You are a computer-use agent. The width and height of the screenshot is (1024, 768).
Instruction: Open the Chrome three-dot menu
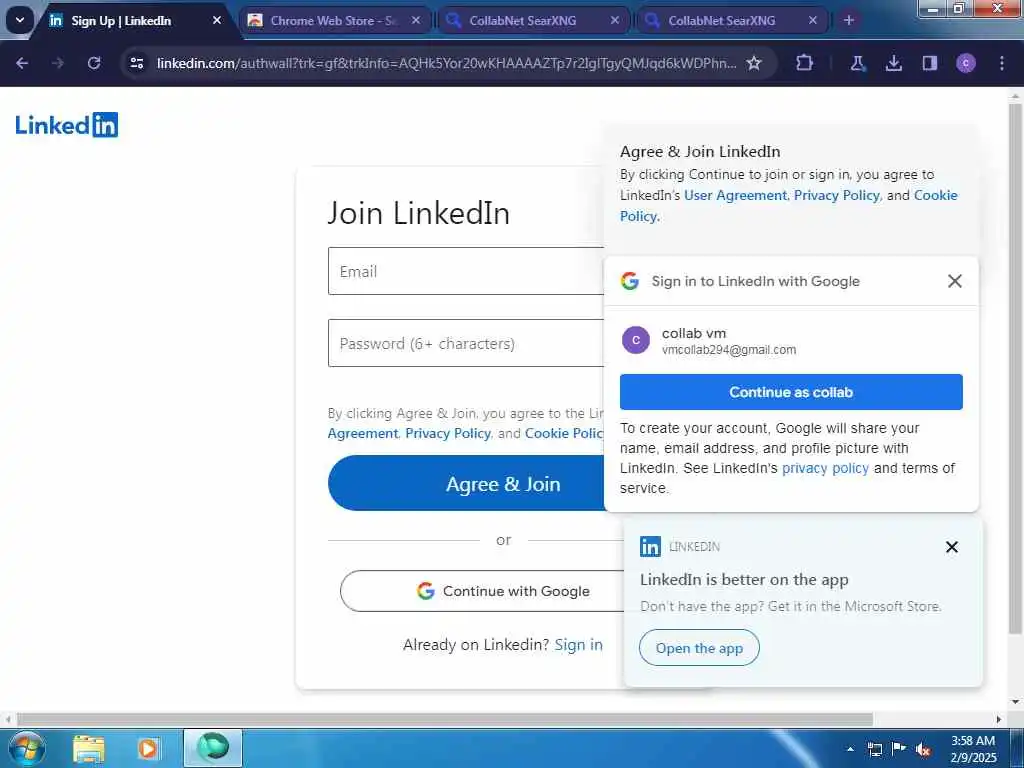1002,63
